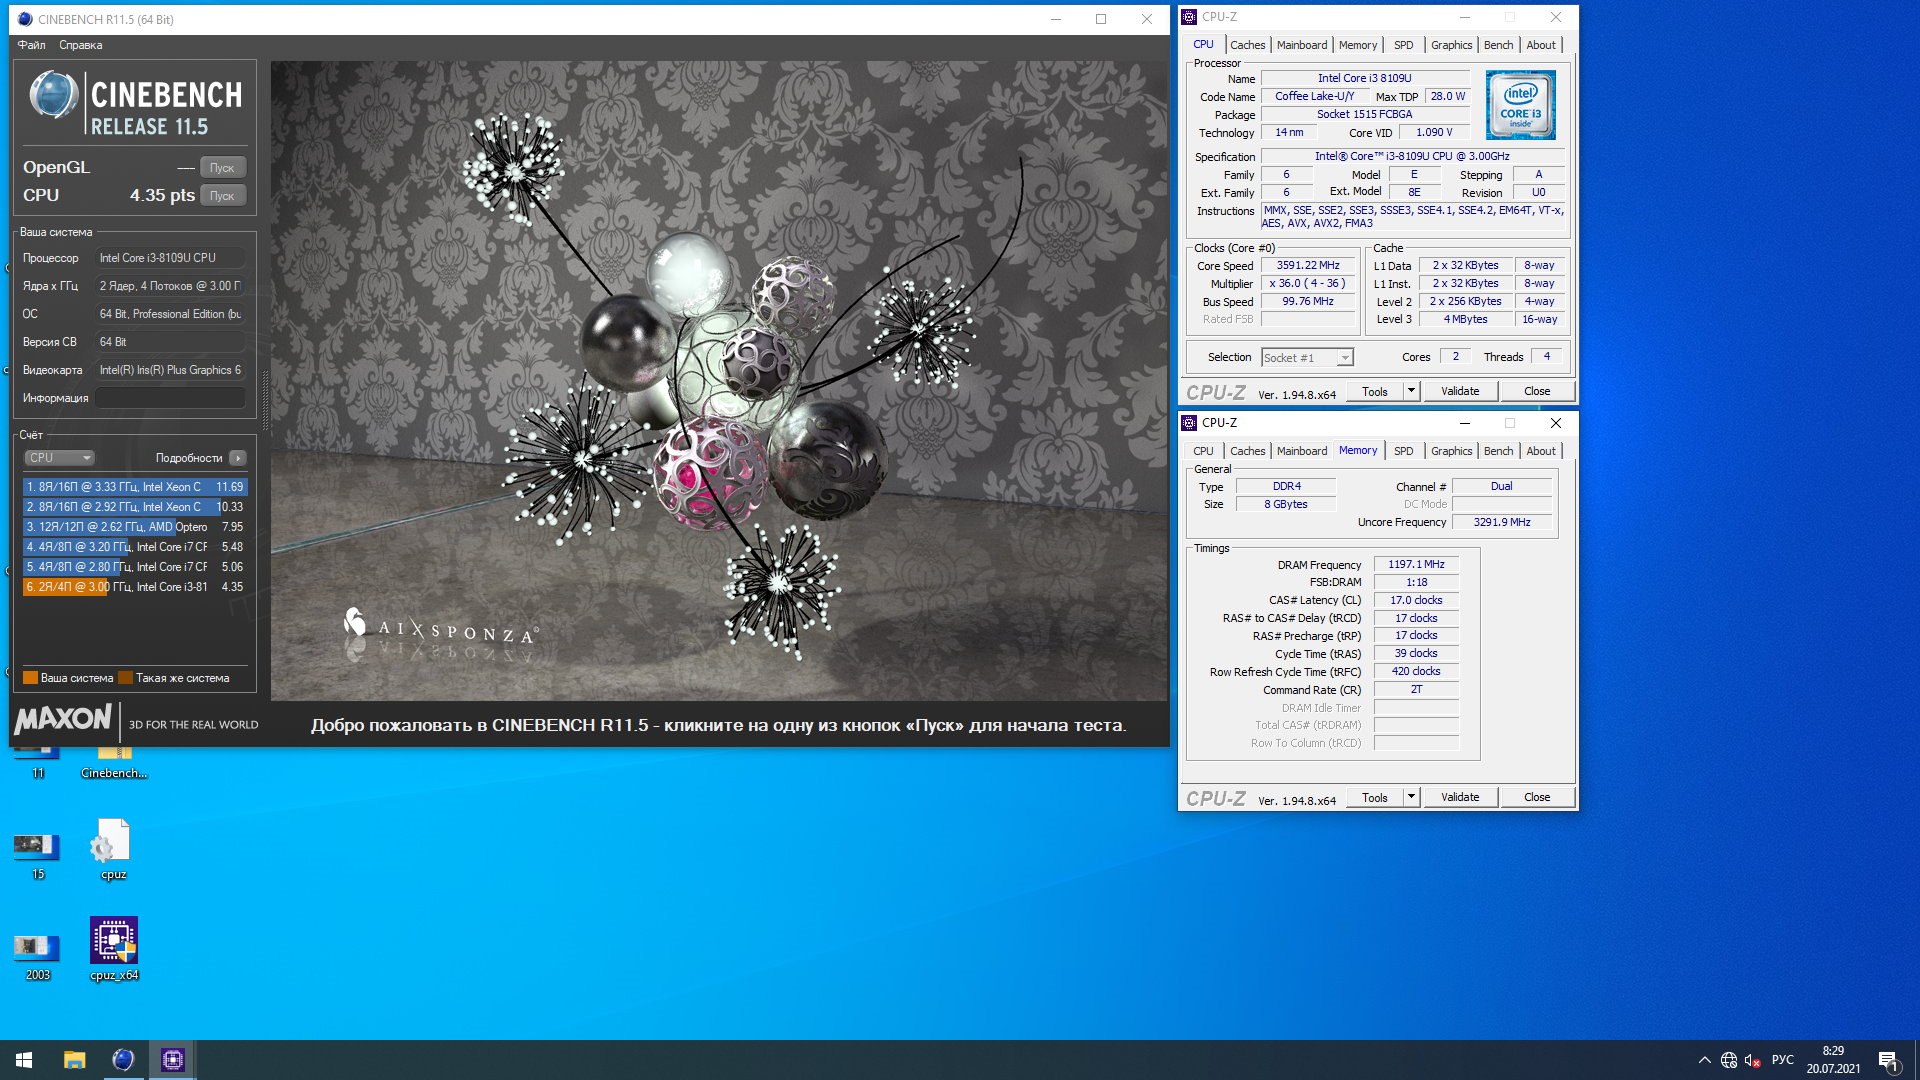Click the muted volume tray icon
This screenshot has height=1080, width=1920.
[1753, 1060]
